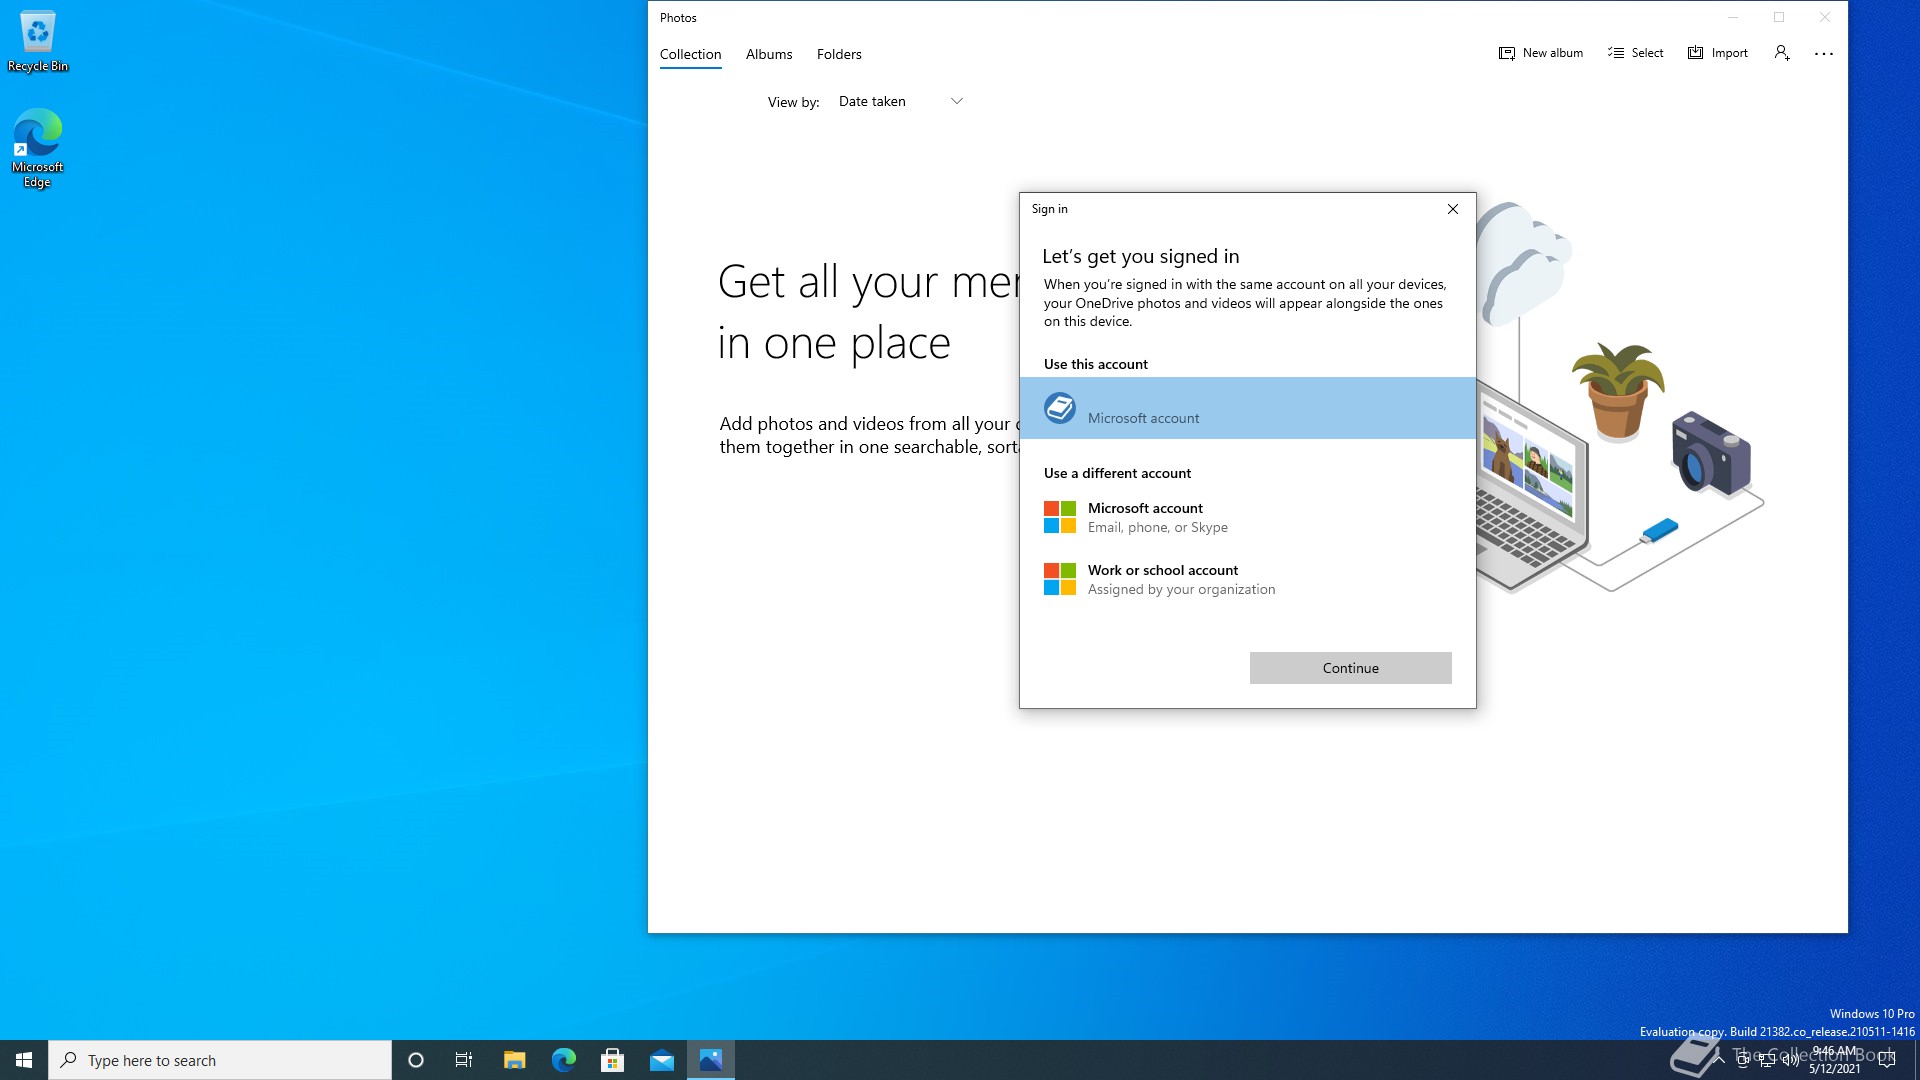
Task: Open the Action Center notifications icon
Action: coord(1887,1060)
